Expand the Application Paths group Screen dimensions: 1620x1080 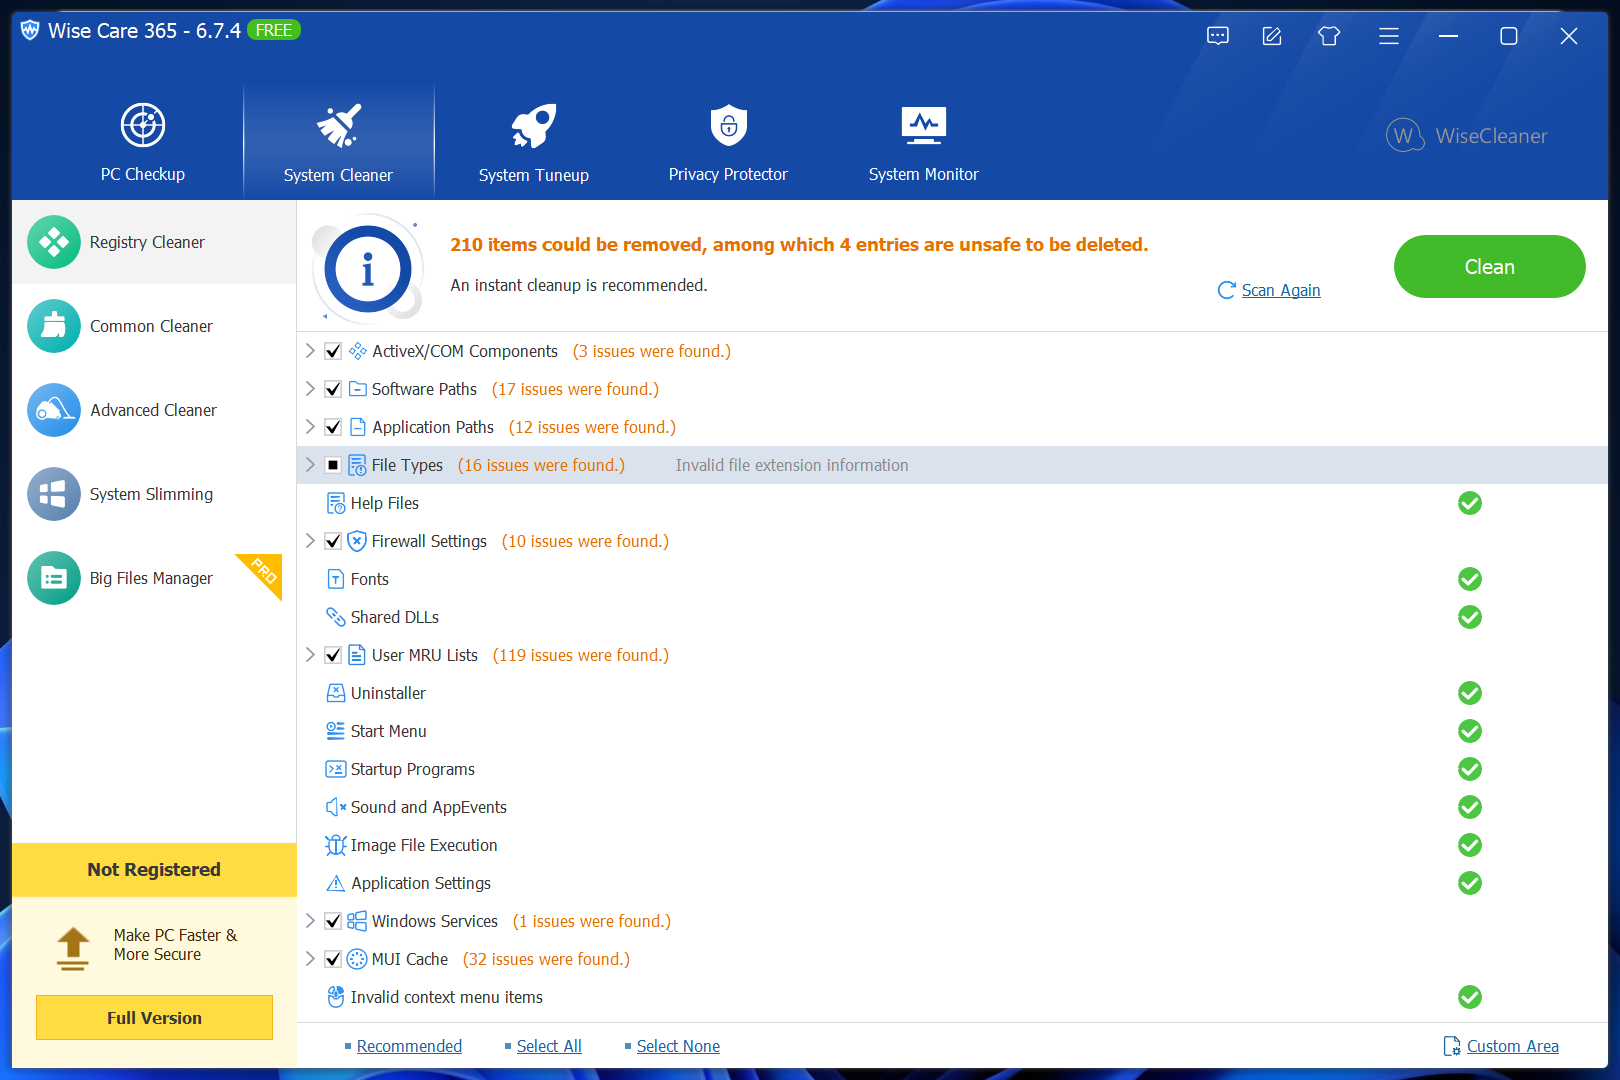(x=310, y=427)
